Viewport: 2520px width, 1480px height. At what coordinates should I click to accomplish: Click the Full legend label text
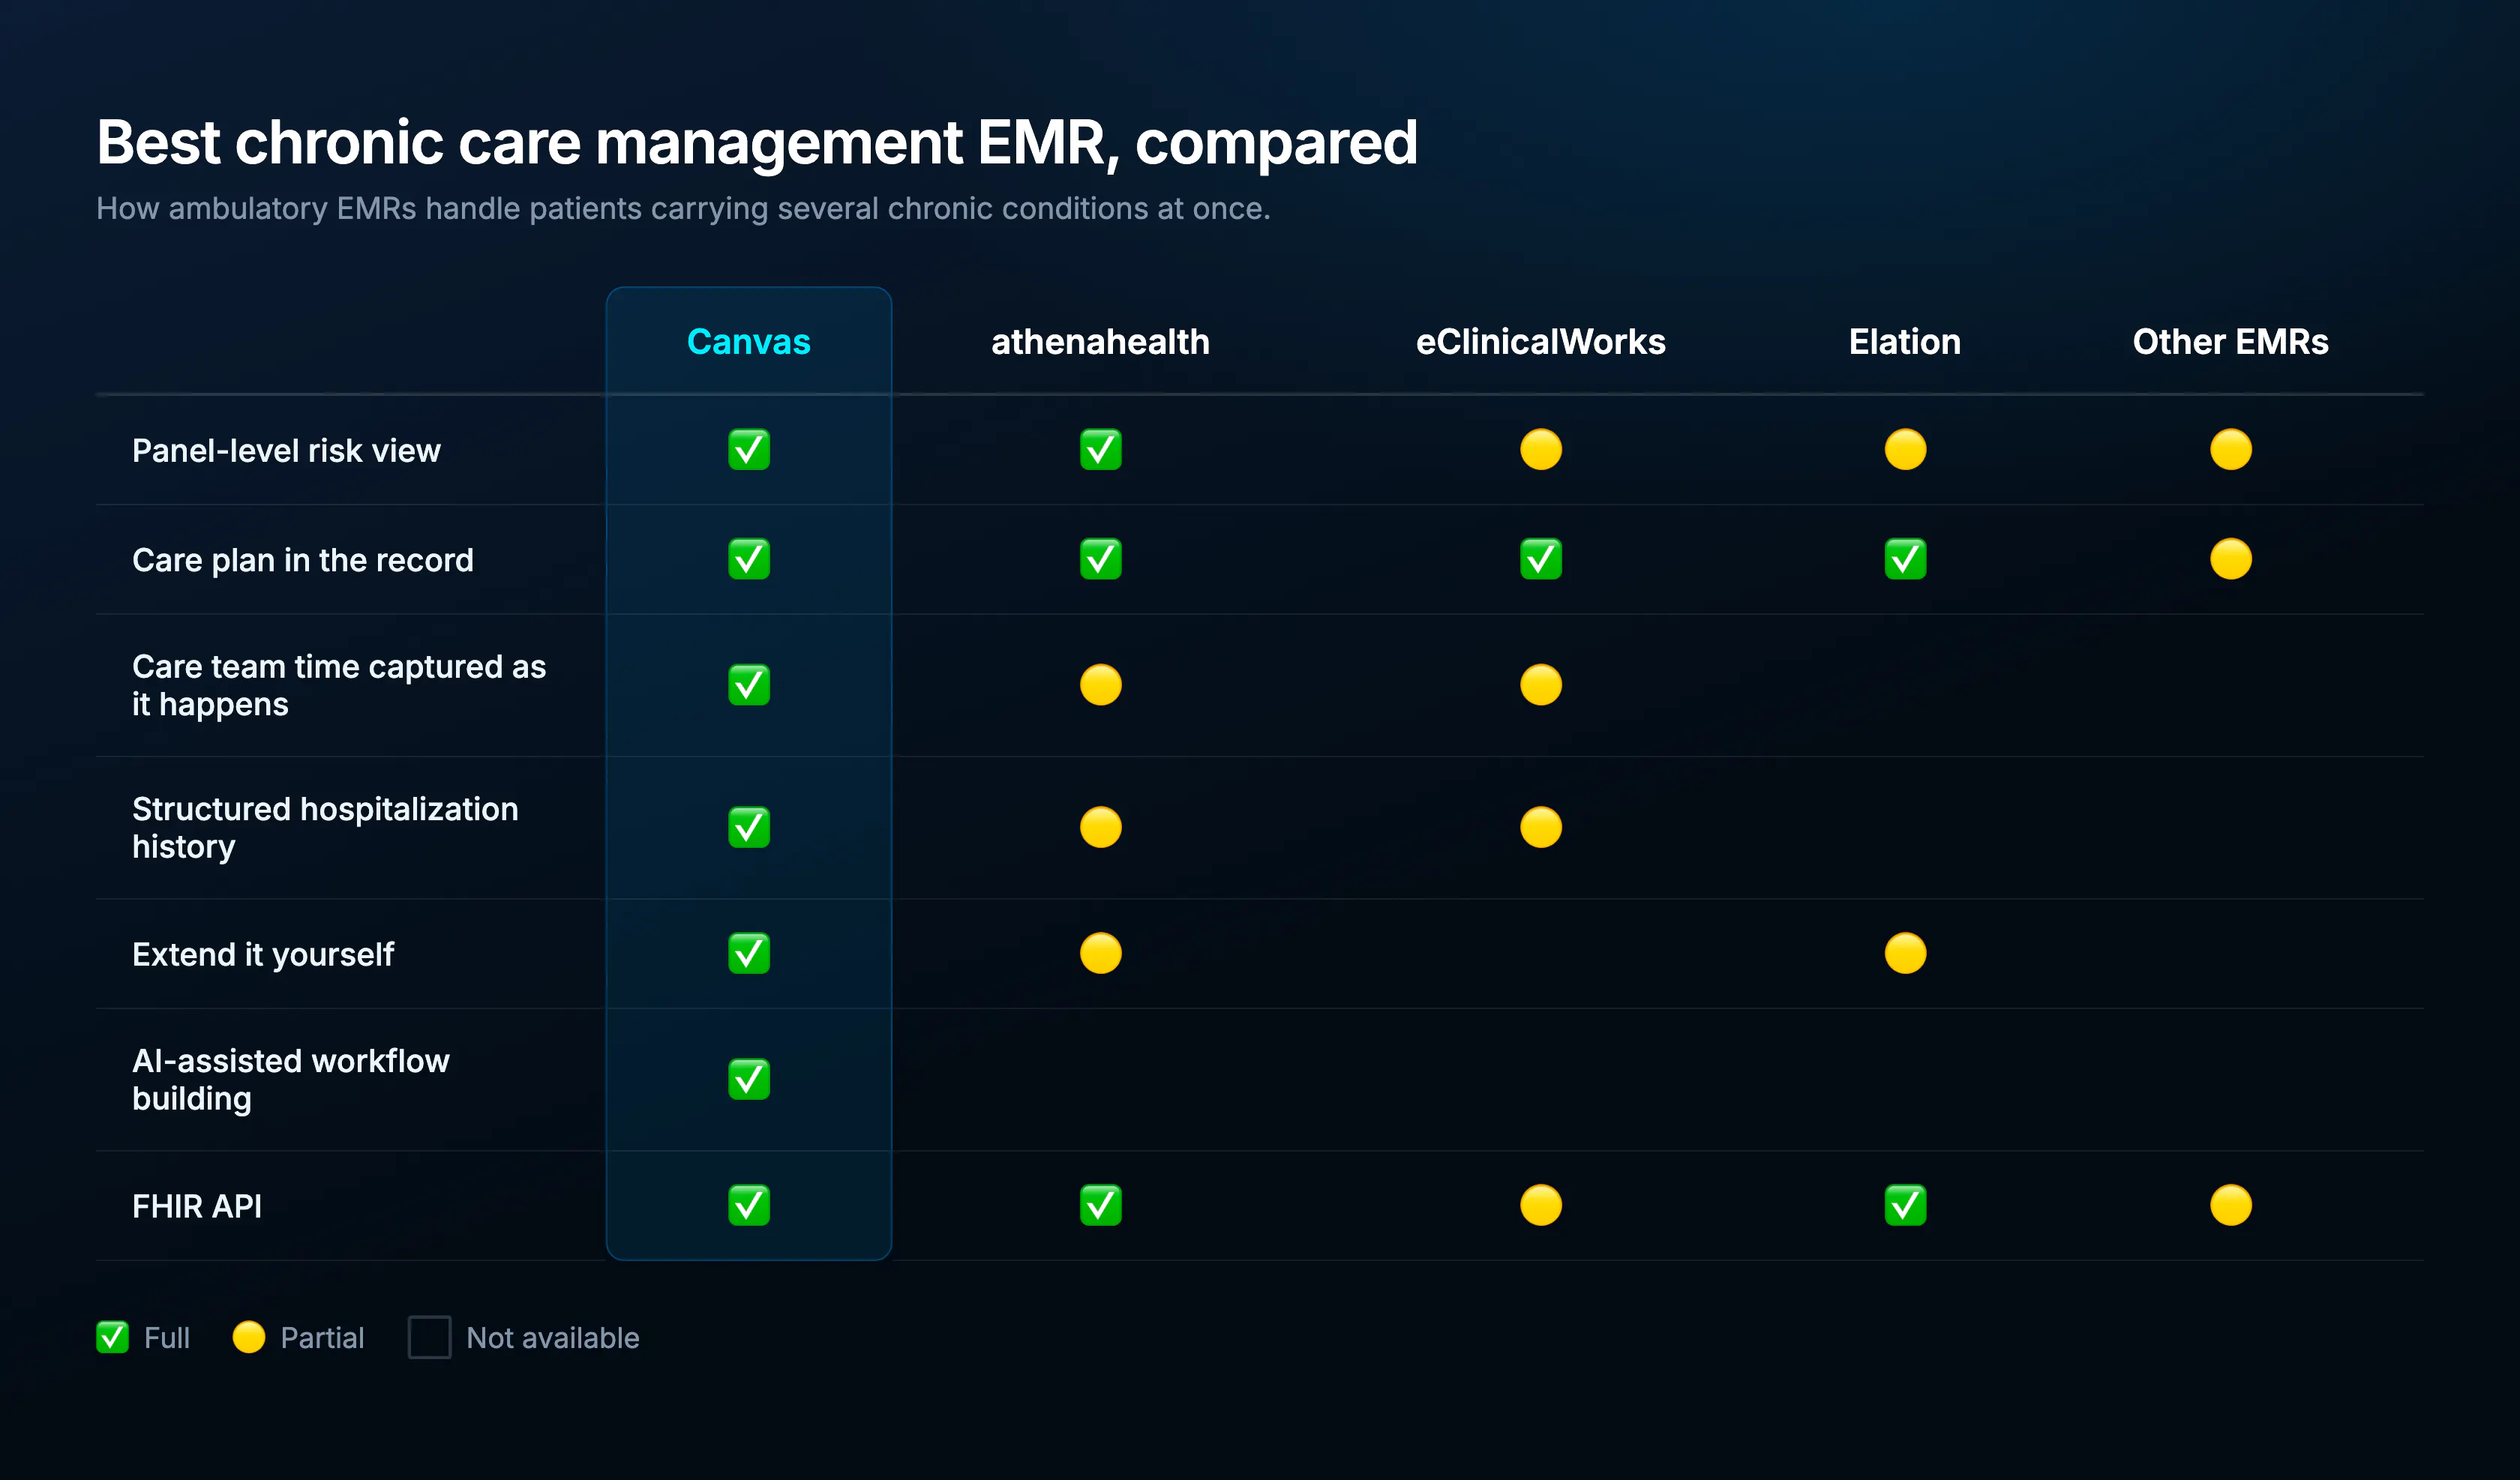coord(167,1338)
